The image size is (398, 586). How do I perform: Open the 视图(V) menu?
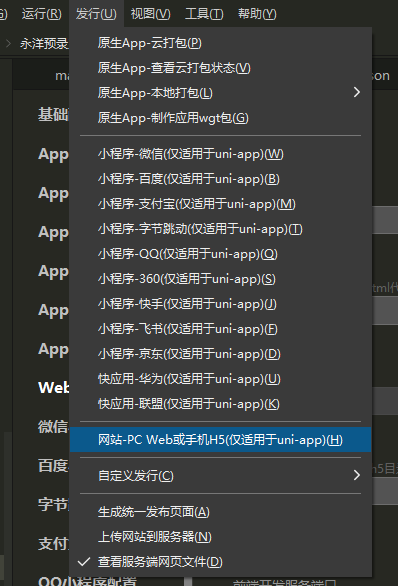[151, 14]
